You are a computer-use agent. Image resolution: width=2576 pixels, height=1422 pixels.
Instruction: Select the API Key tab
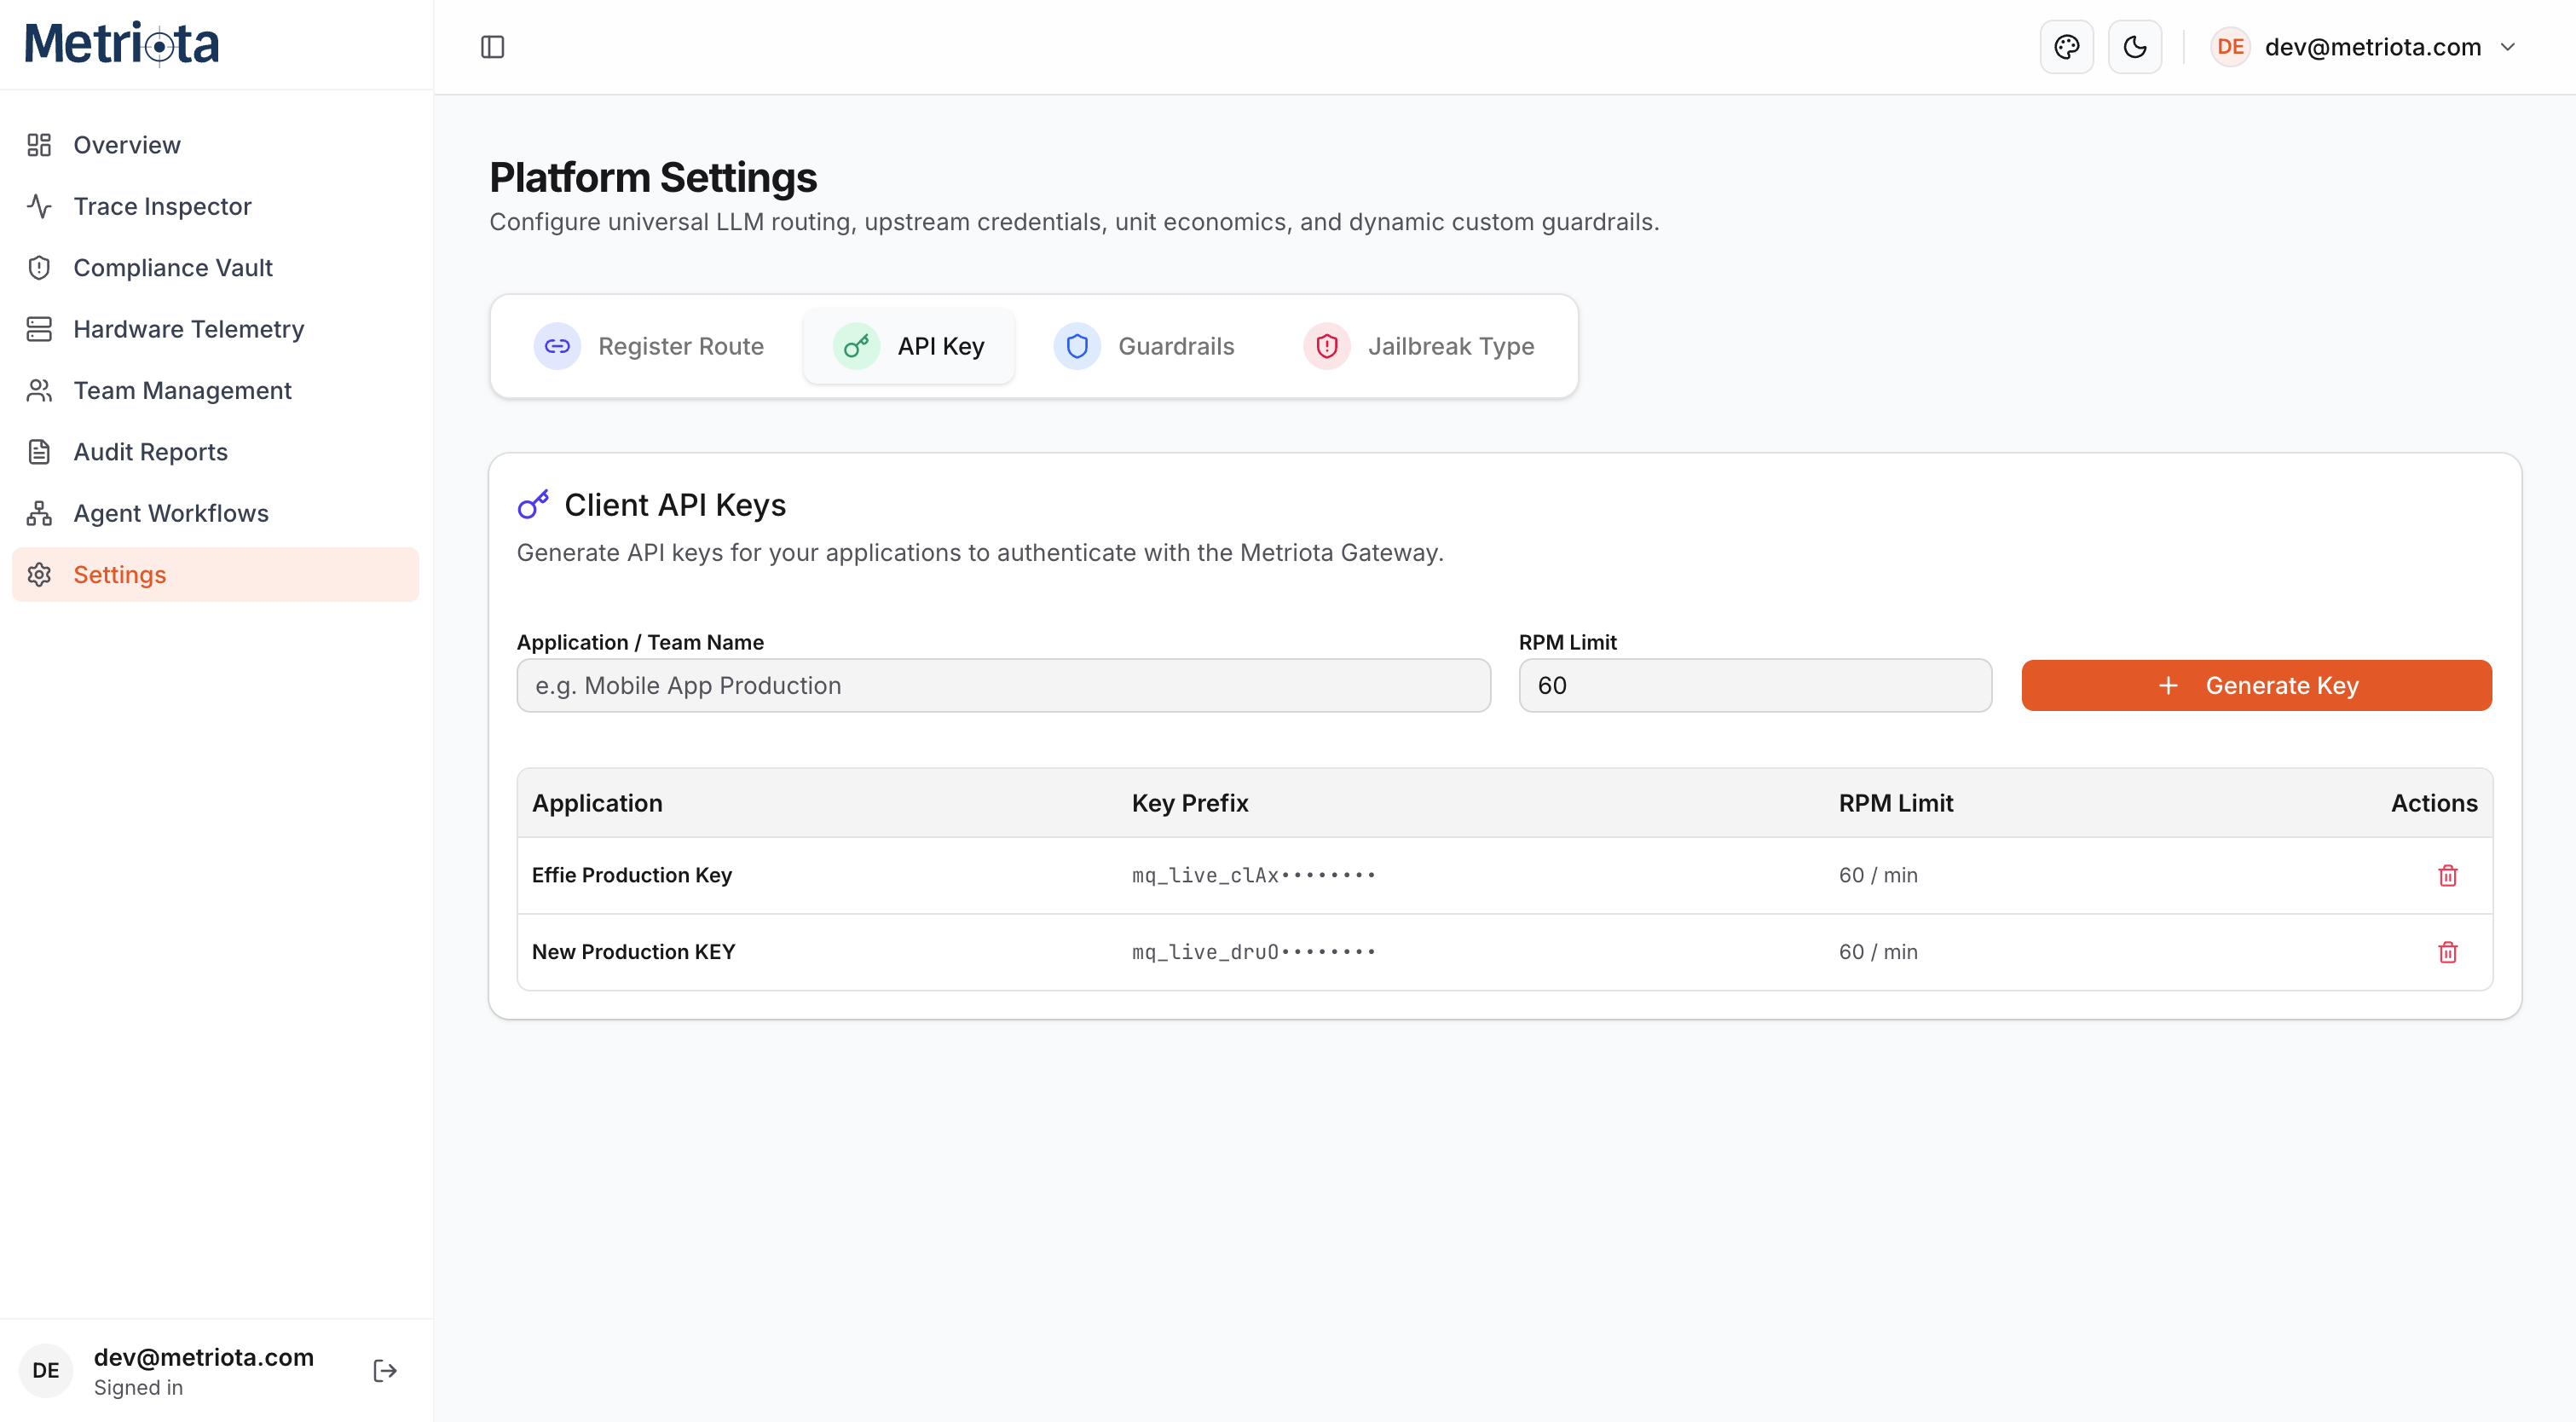pos(909,346)
